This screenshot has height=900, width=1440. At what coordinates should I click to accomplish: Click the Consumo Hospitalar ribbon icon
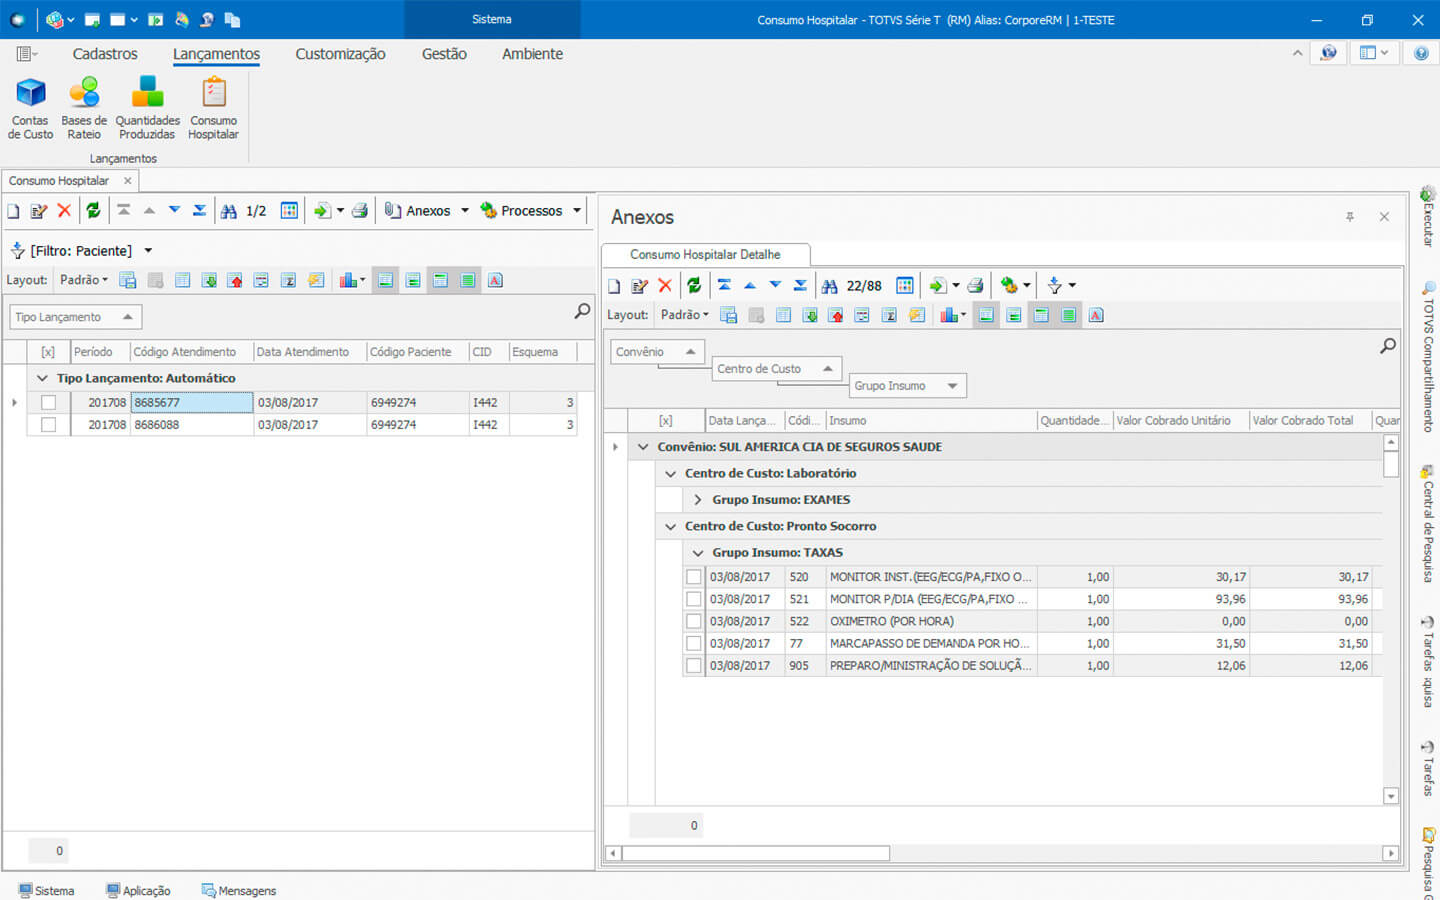click(213, 108)
